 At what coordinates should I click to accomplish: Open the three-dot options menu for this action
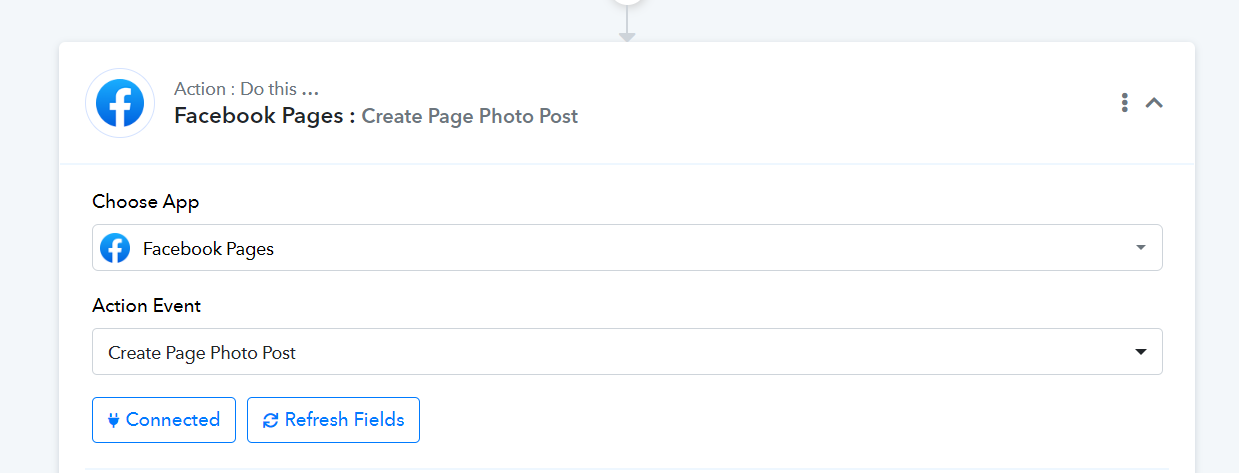(x=1125, y=102)
